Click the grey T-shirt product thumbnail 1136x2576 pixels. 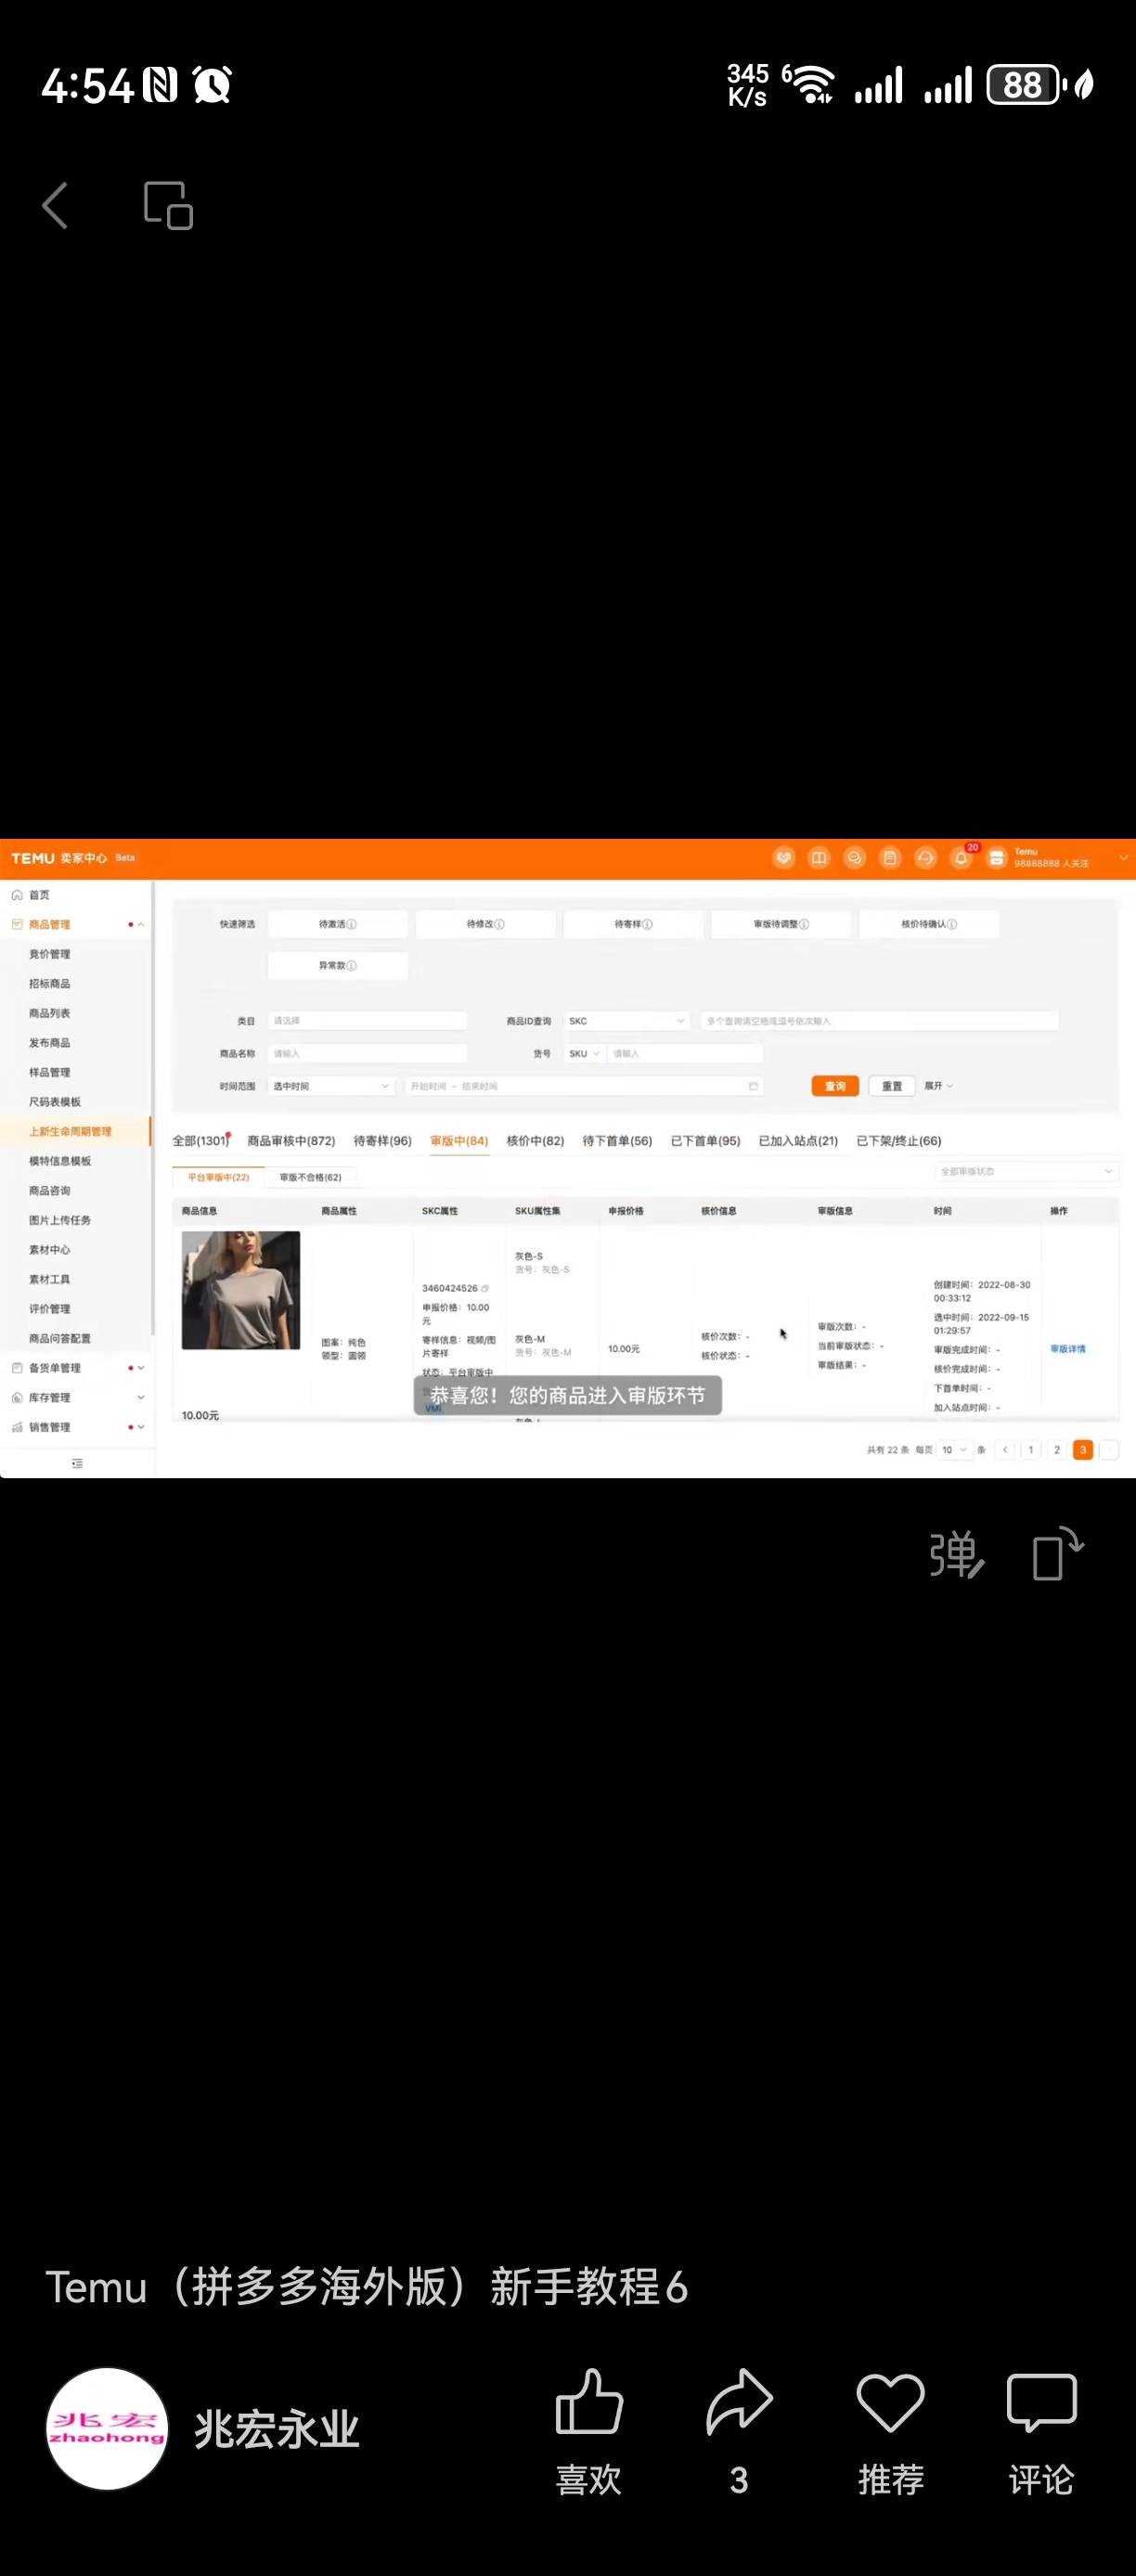(x=240, y=1290)
